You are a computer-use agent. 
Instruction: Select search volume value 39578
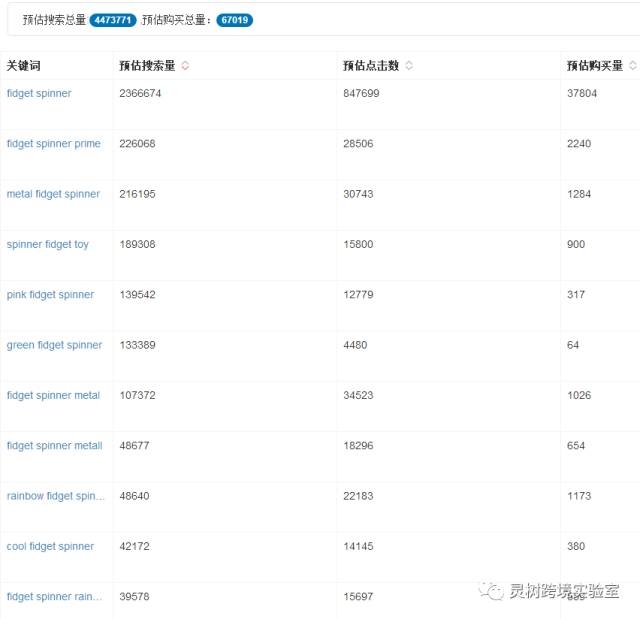pos(134,597)
